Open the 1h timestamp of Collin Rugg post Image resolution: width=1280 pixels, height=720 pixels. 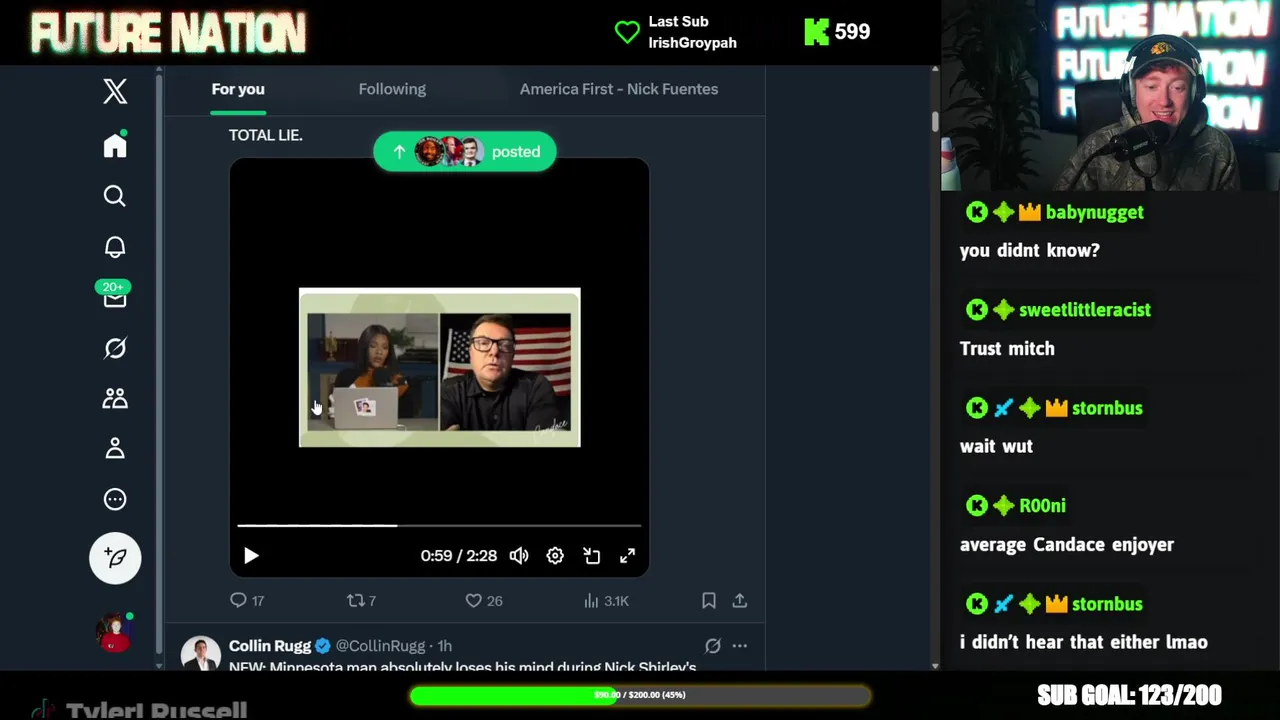pos(445,646)
